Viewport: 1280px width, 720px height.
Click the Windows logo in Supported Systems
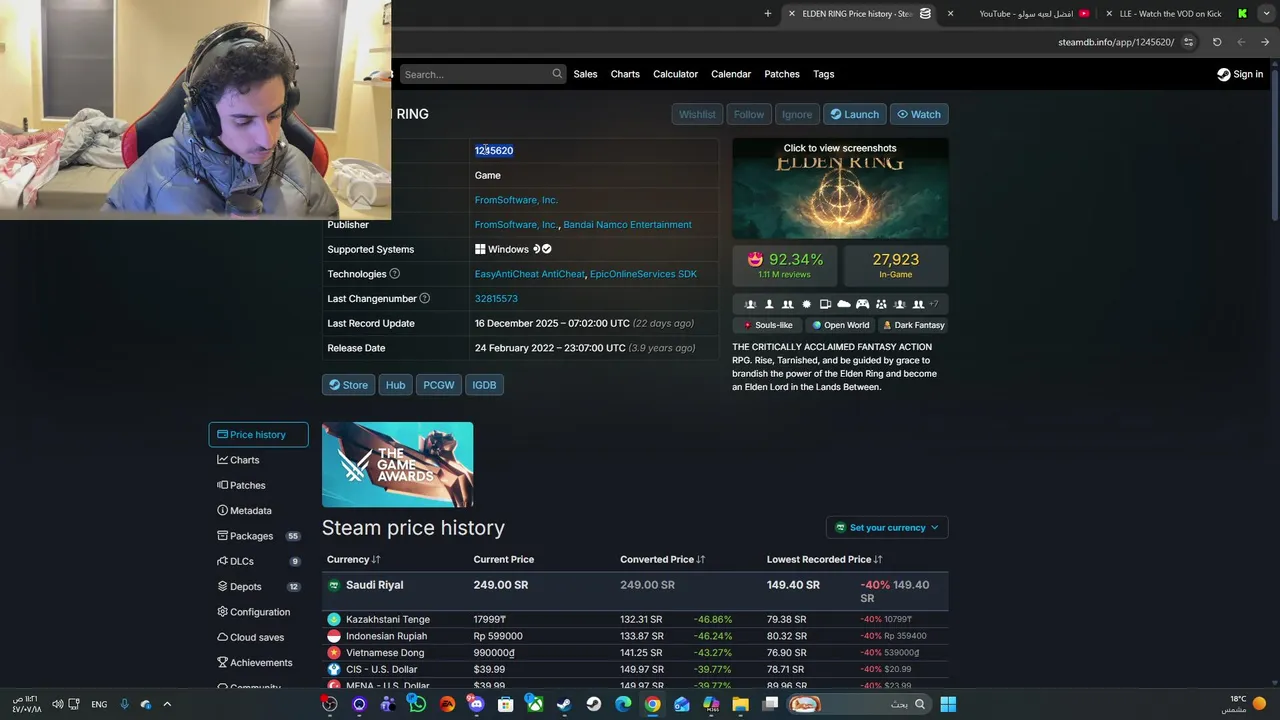[480, 249]
